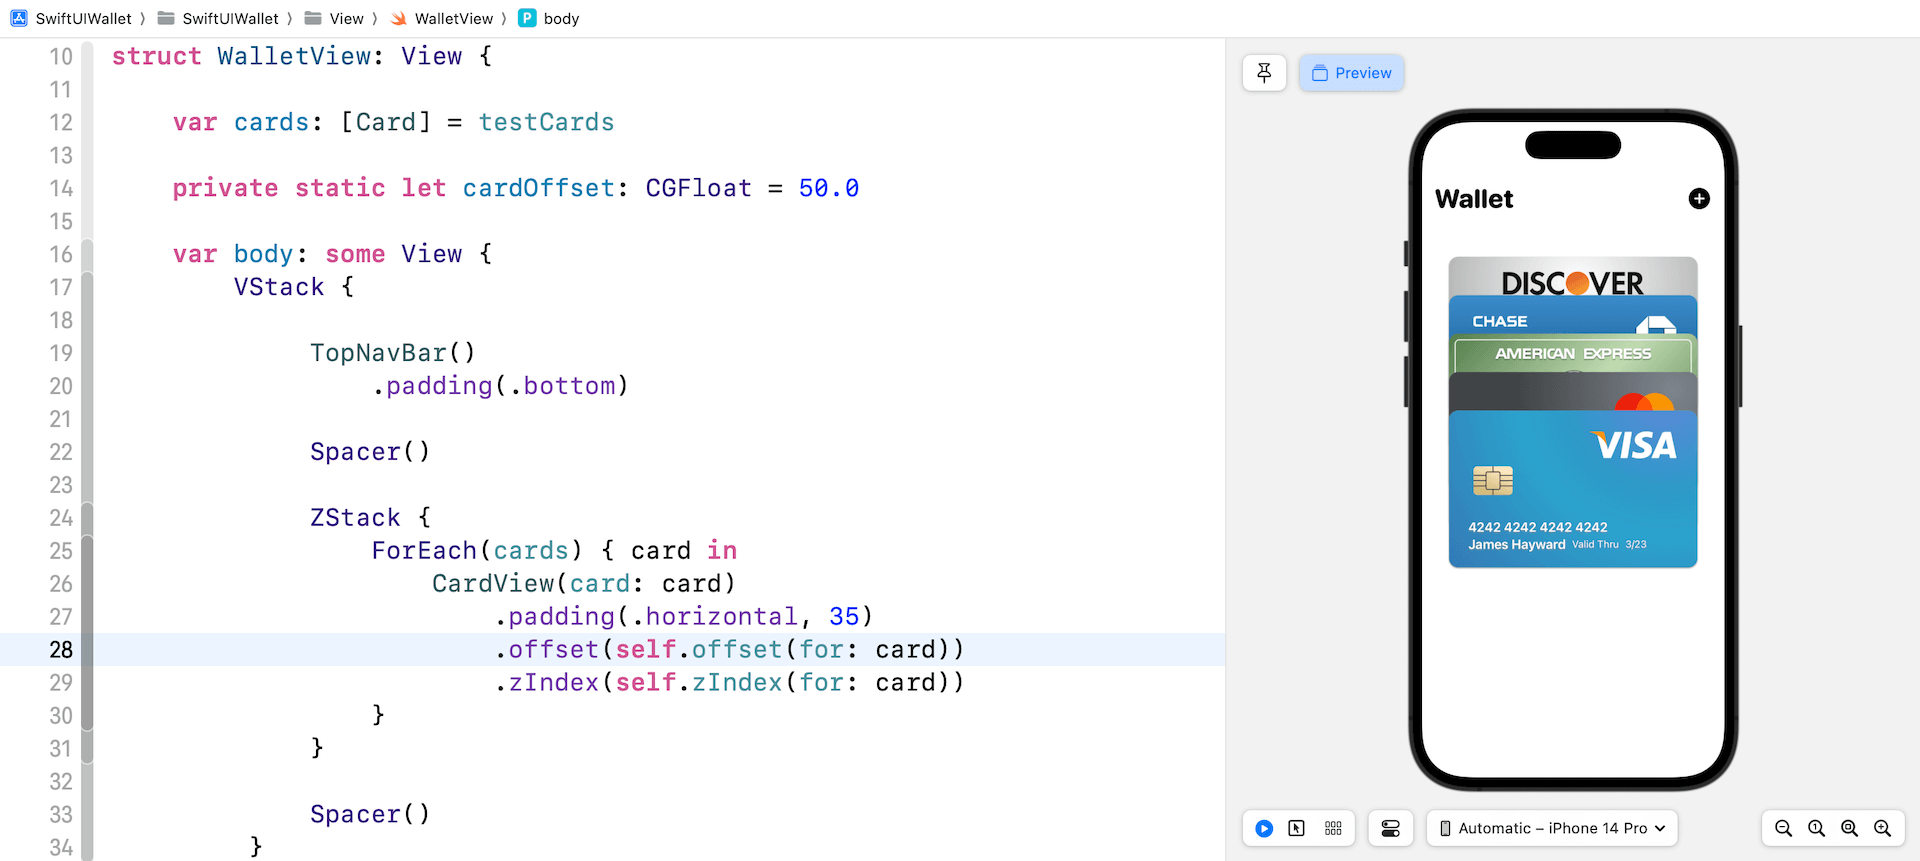This screenshot has height=861, width=1920.
Task: Click the .offset modifier on line 28
Action: tap(547, 650)
